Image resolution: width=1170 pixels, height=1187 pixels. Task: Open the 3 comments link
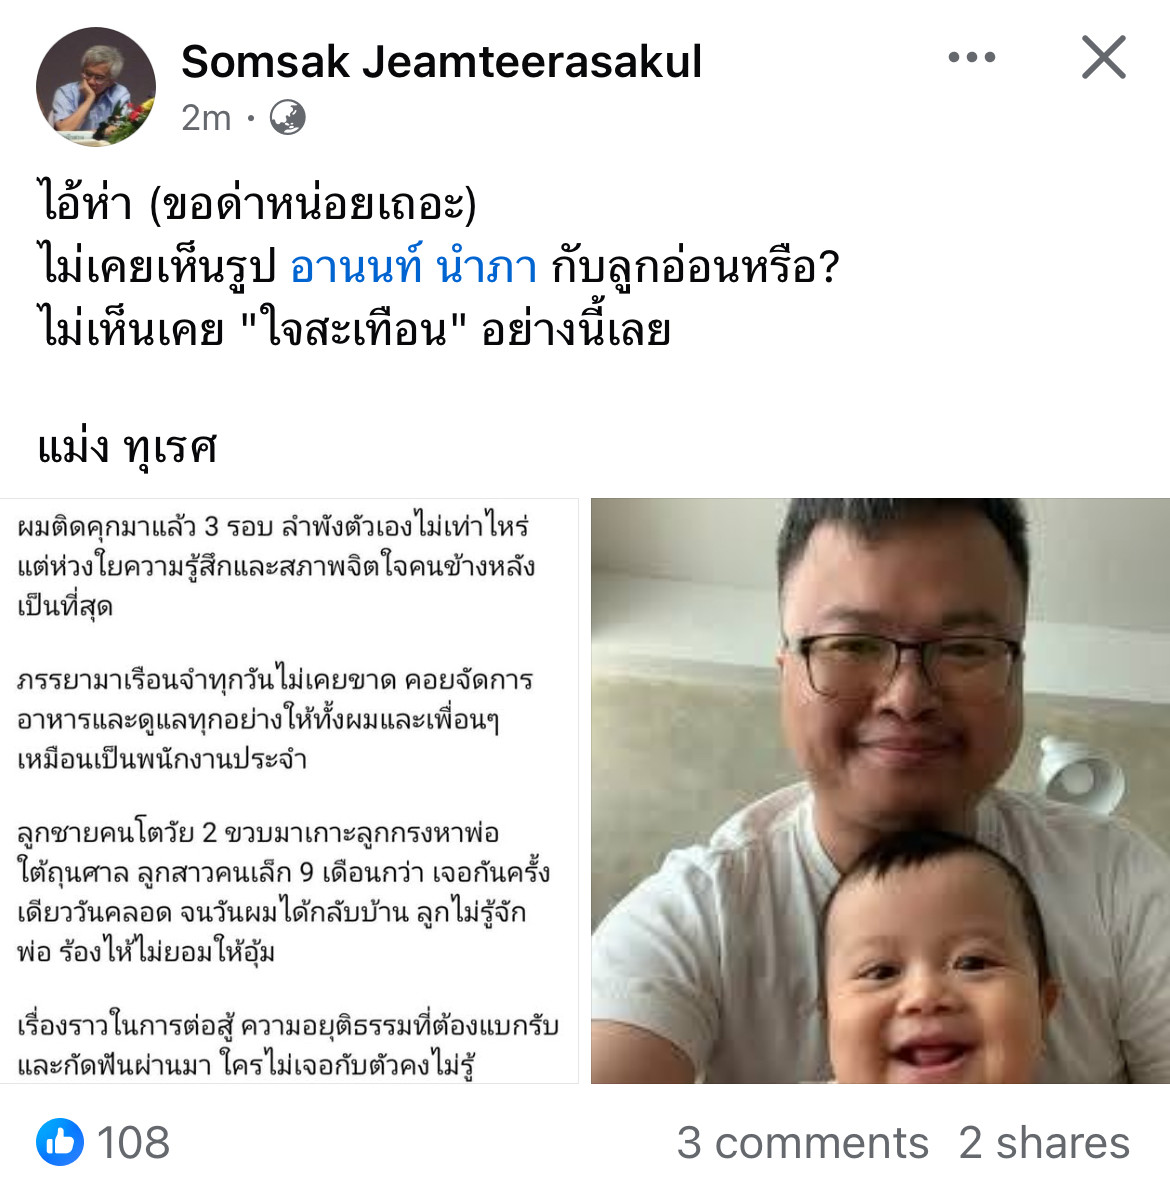[x=802, y=1142]
